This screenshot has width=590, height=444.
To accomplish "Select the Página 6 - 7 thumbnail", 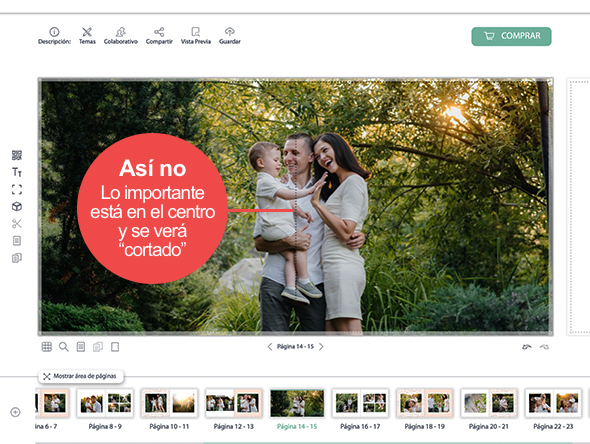I will click(52, 403).
